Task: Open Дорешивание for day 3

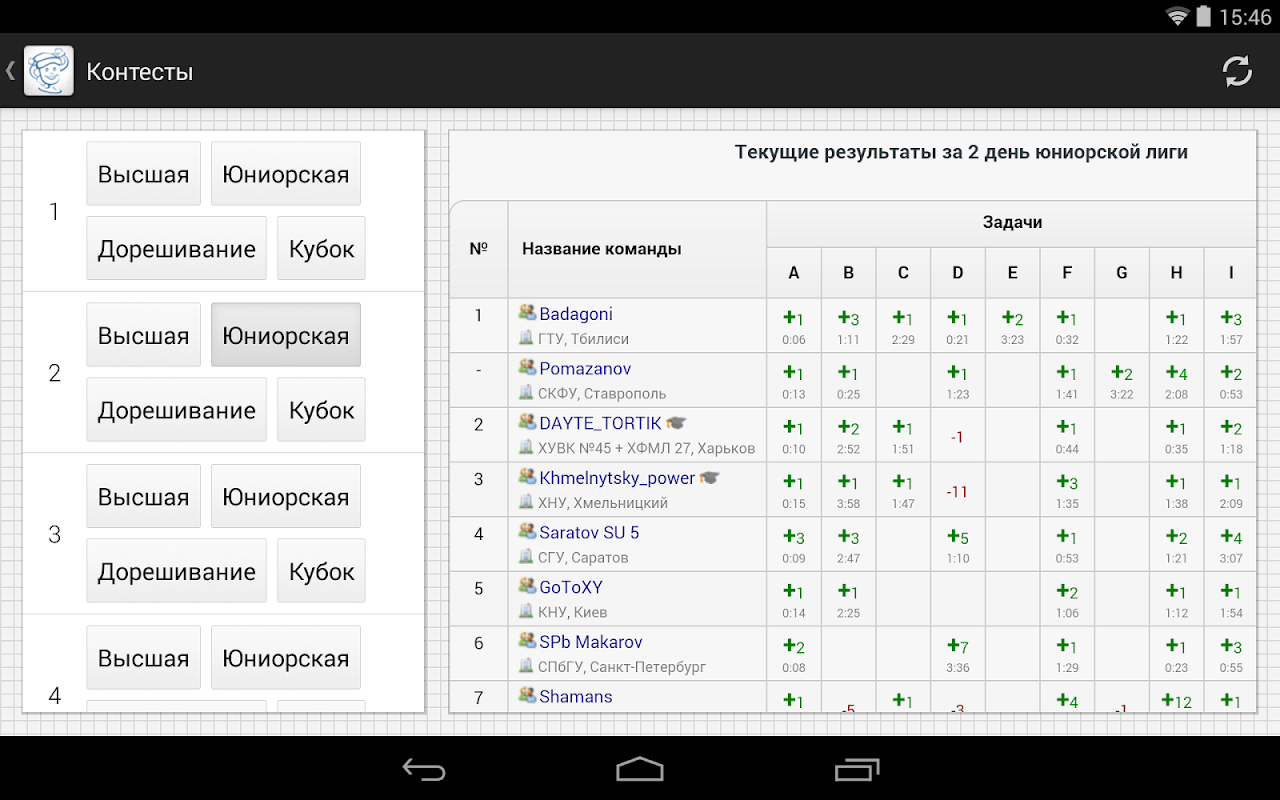Action: [x=176, y=571]
